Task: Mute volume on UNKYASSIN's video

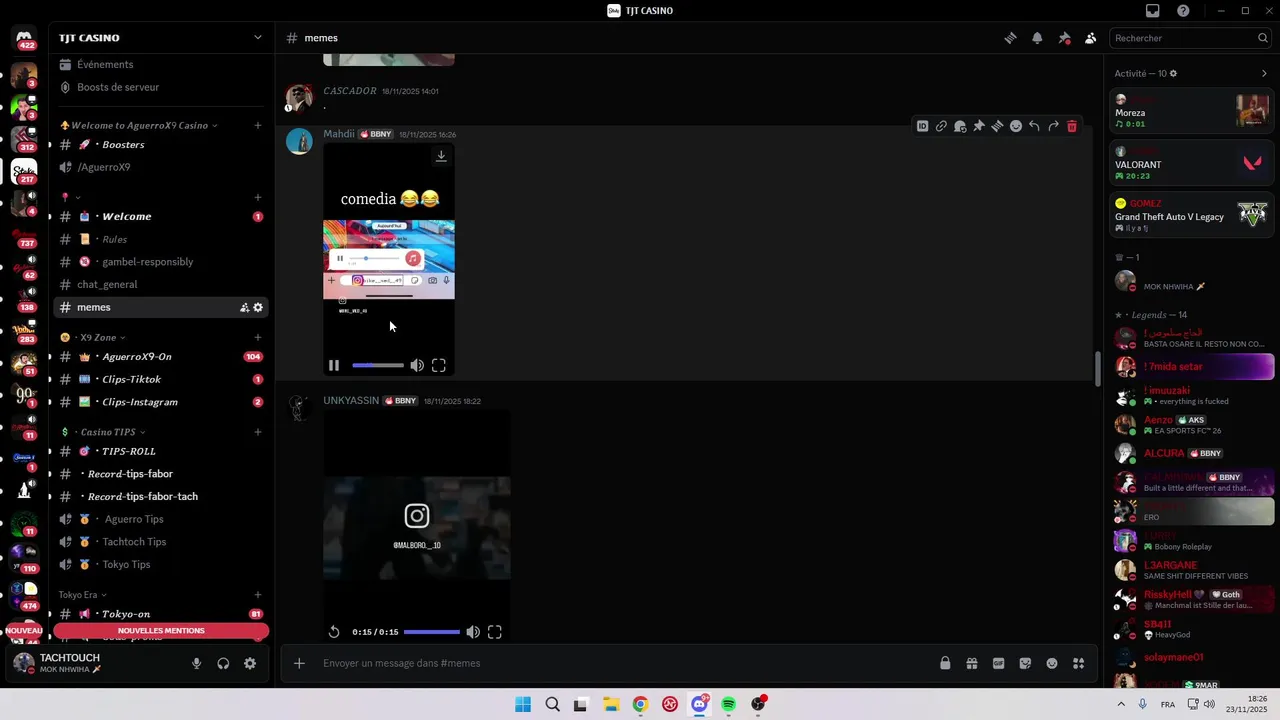Action: pos(473,632)
